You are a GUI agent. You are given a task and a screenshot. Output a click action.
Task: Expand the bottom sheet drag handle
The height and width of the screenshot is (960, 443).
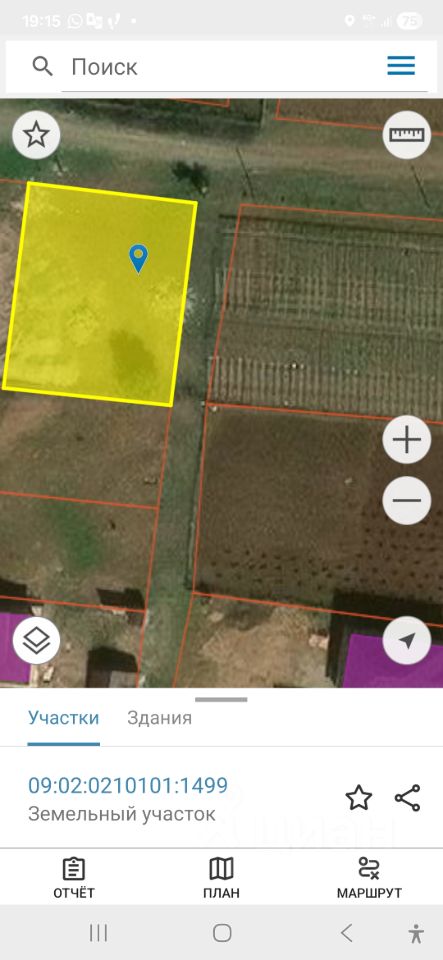(221, 699)
